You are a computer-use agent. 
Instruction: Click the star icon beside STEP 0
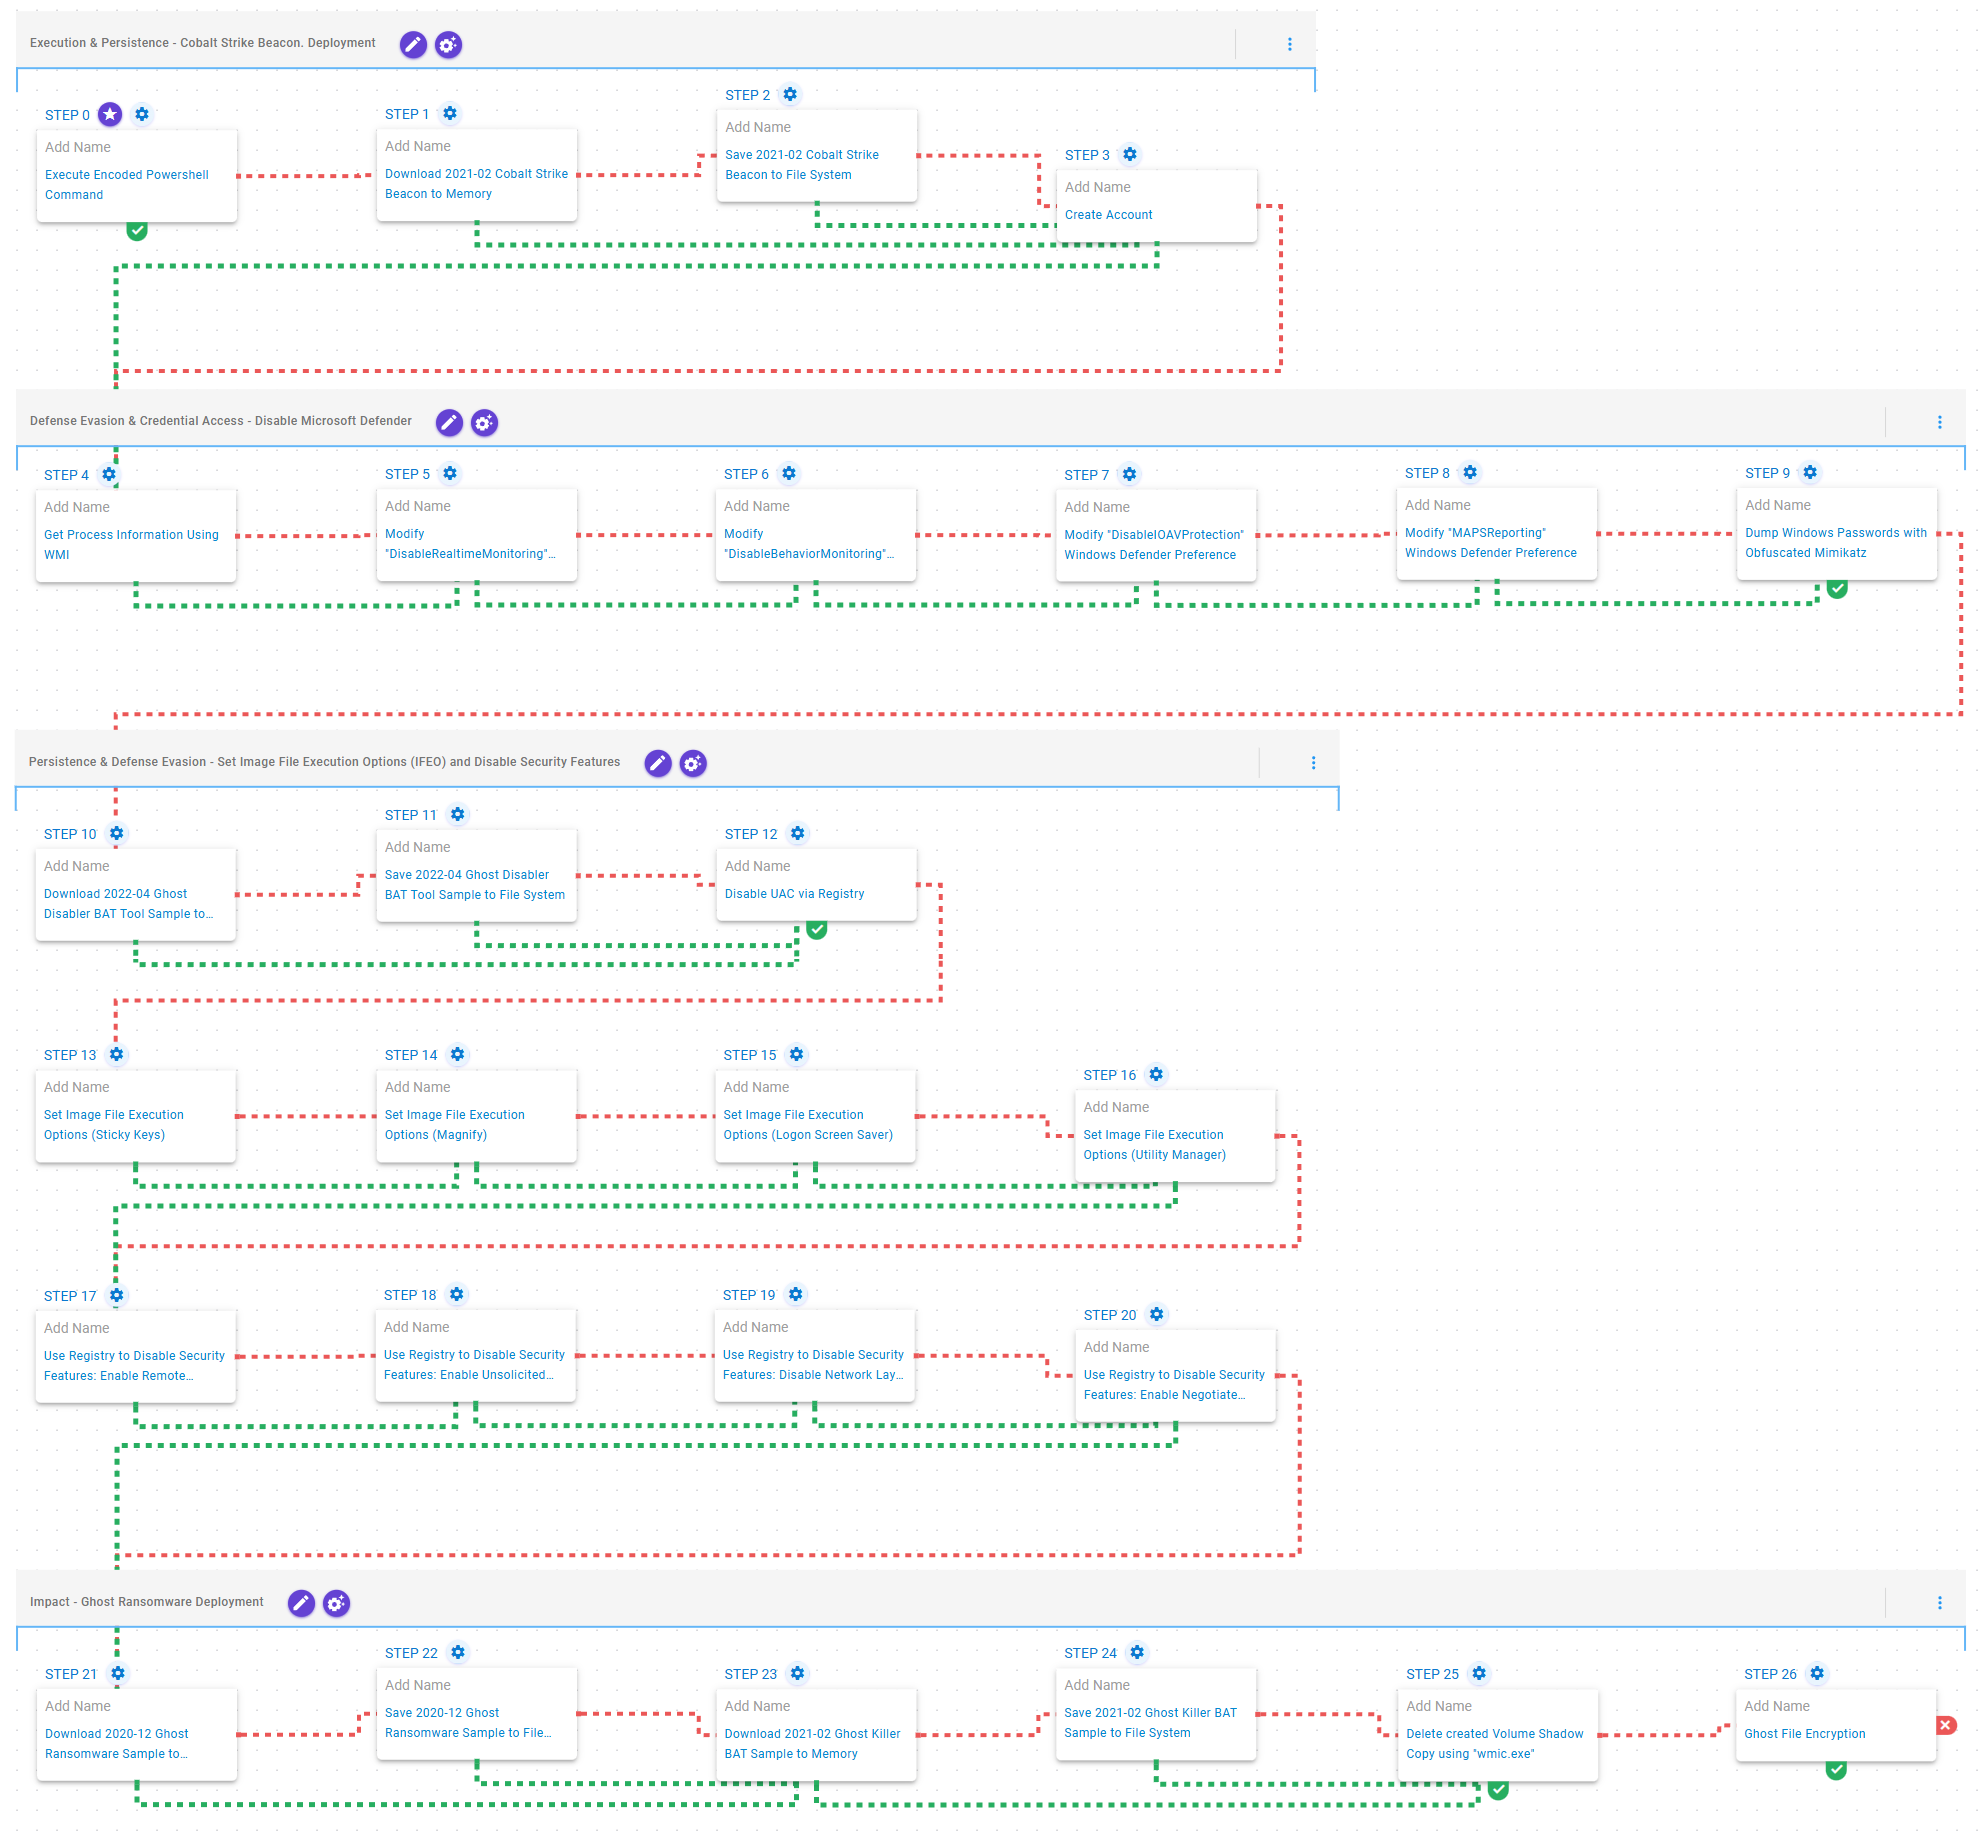point(110,115)
